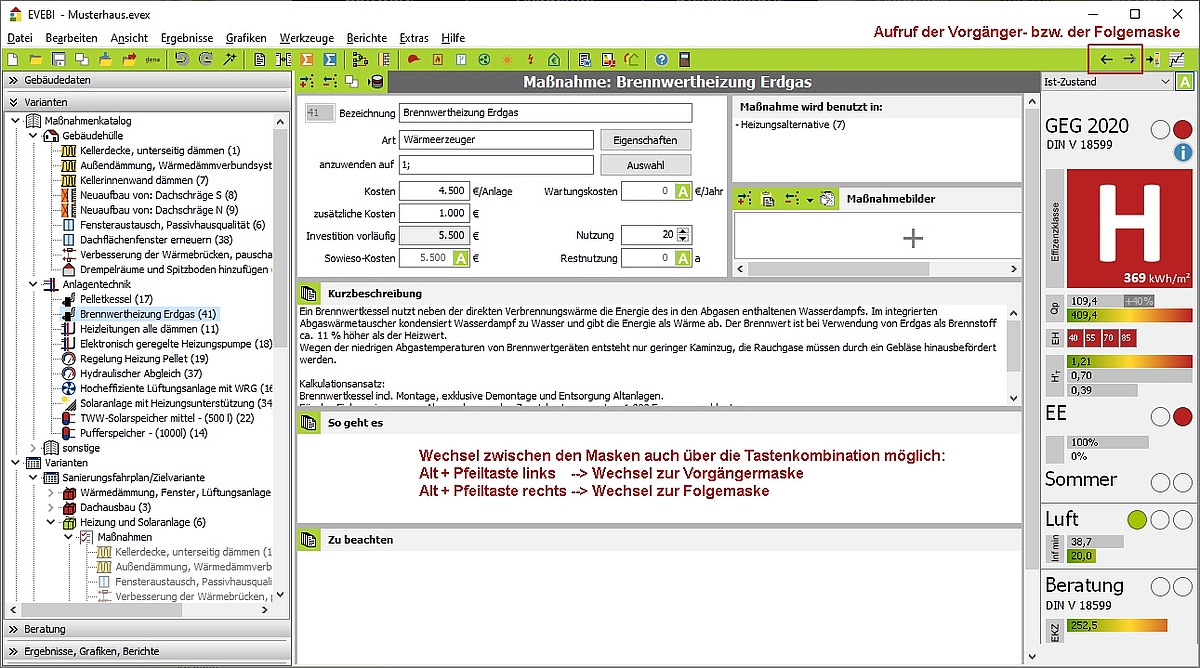
Task: Click the red cap toolbar icon
Action: click(413, 59)
